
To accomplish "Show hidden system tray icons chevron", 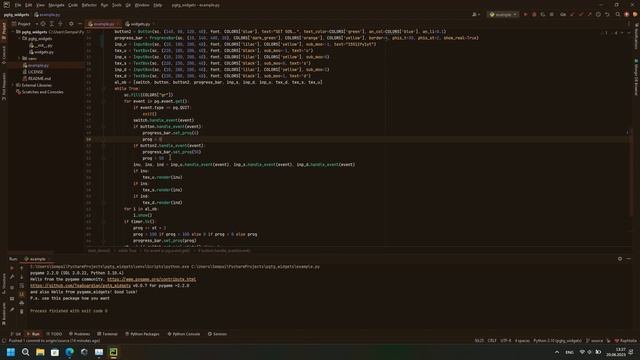I will (x=557, y=352).
